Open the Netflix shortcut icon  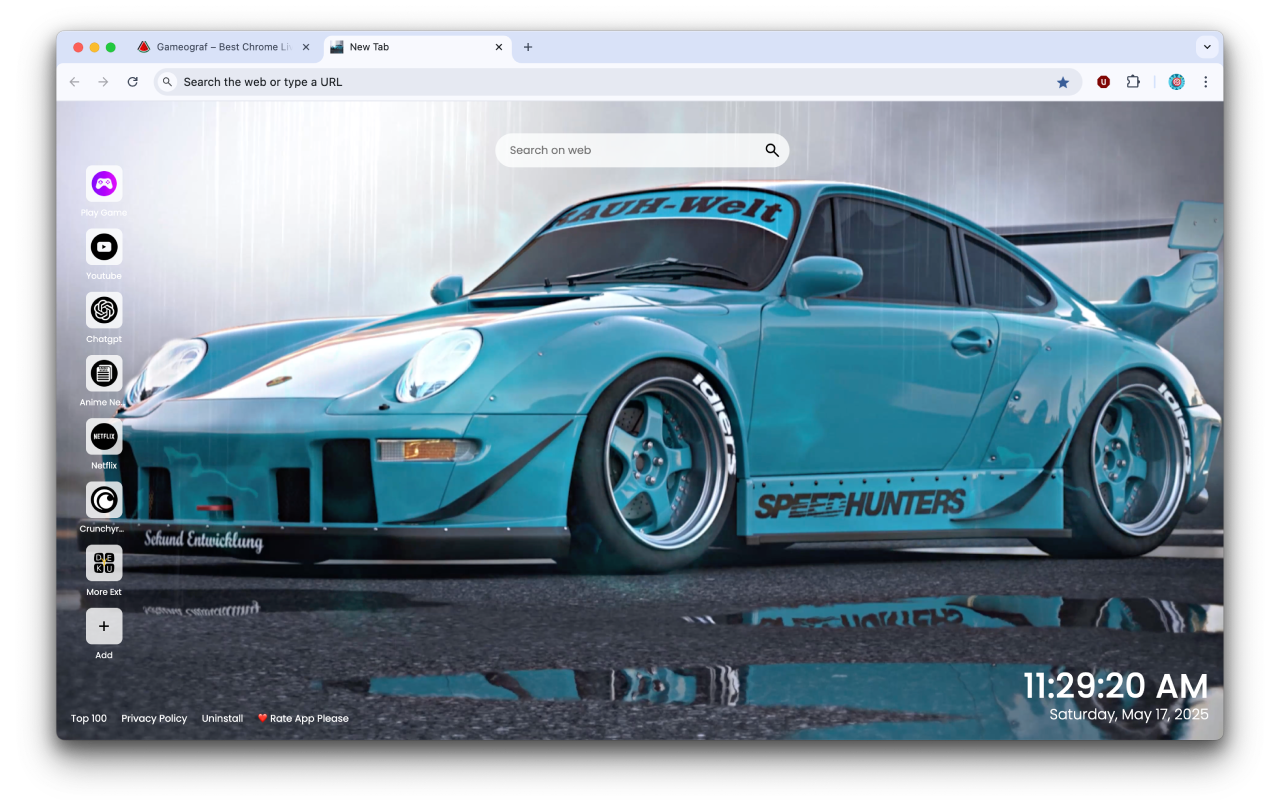point(104,436)
